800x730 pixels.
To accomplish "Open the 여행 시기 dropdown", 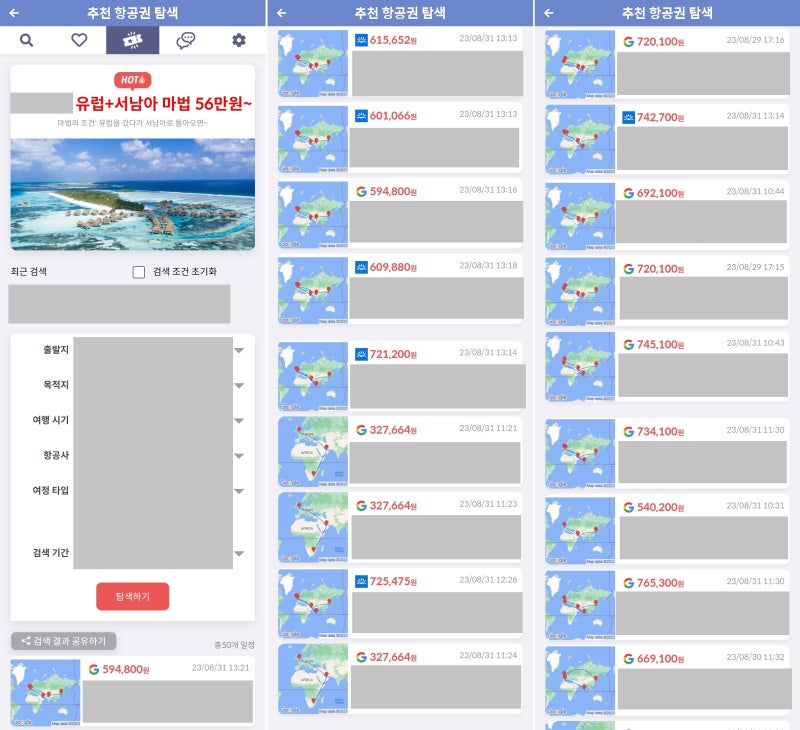I will point(239,421).
